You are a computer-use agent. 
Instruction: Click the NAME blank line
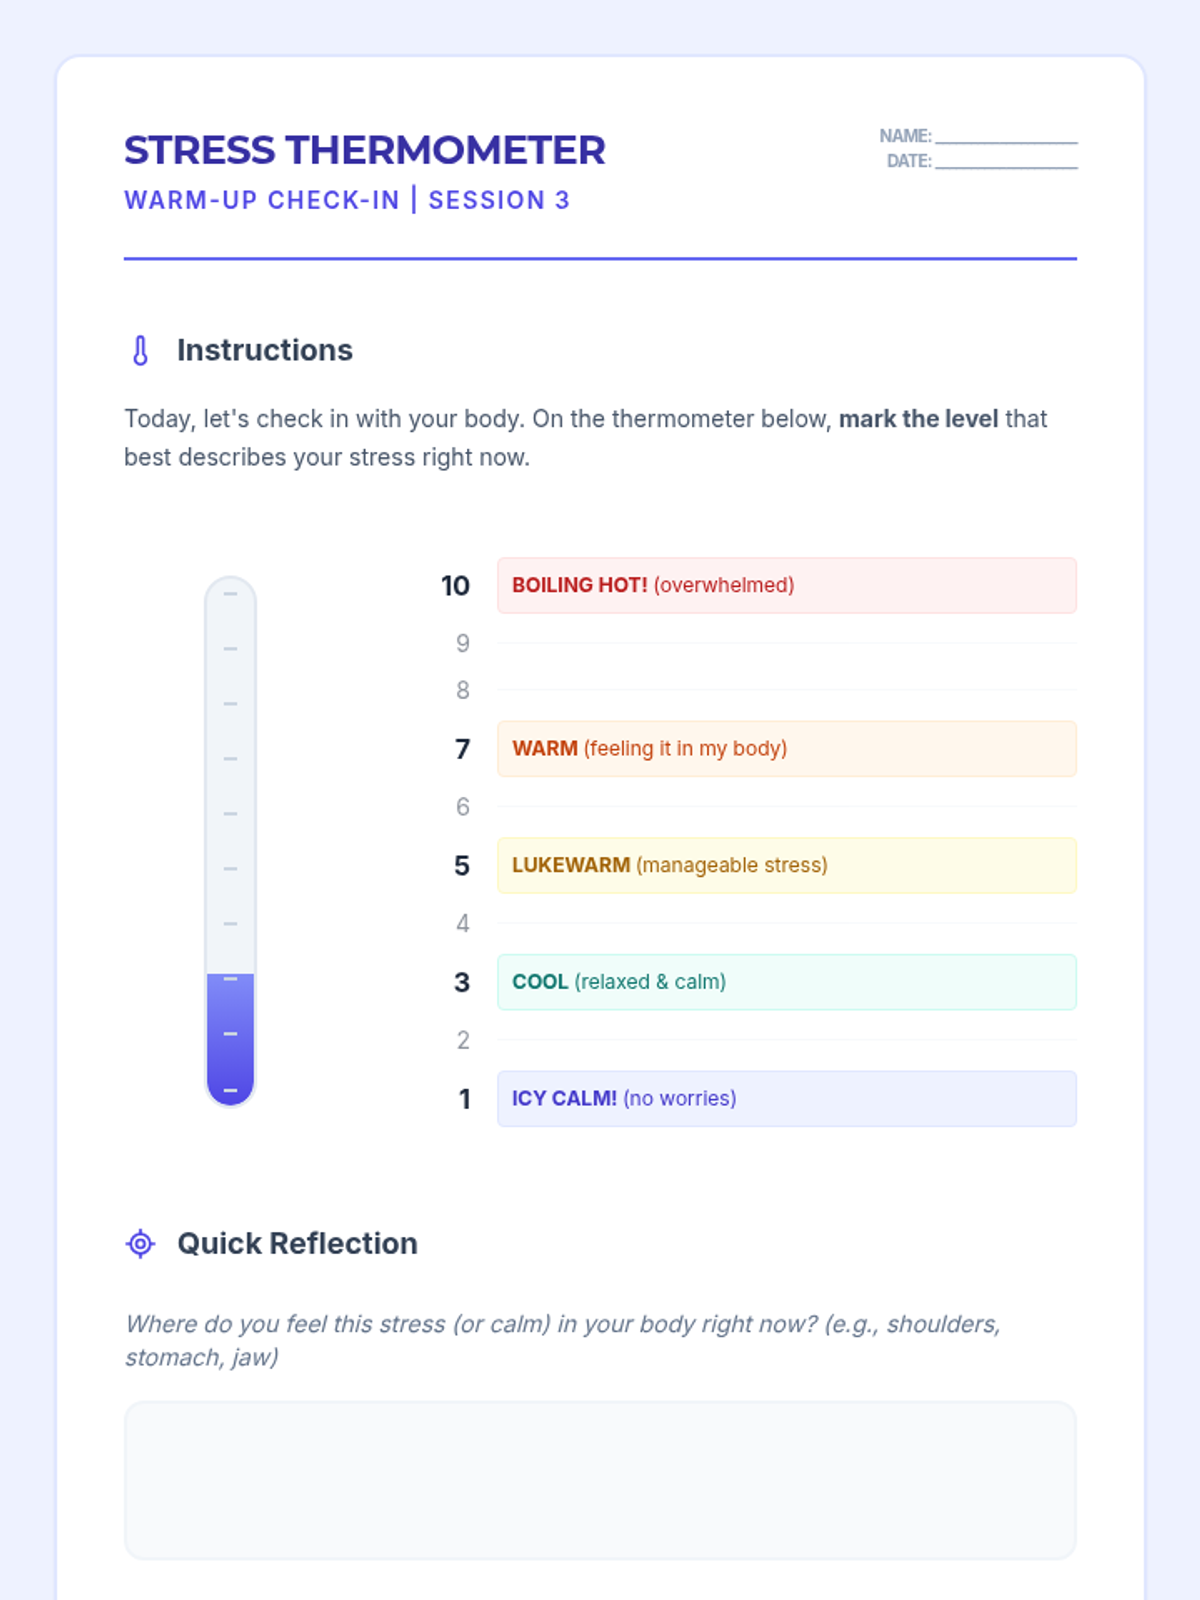click(1006, 136)
